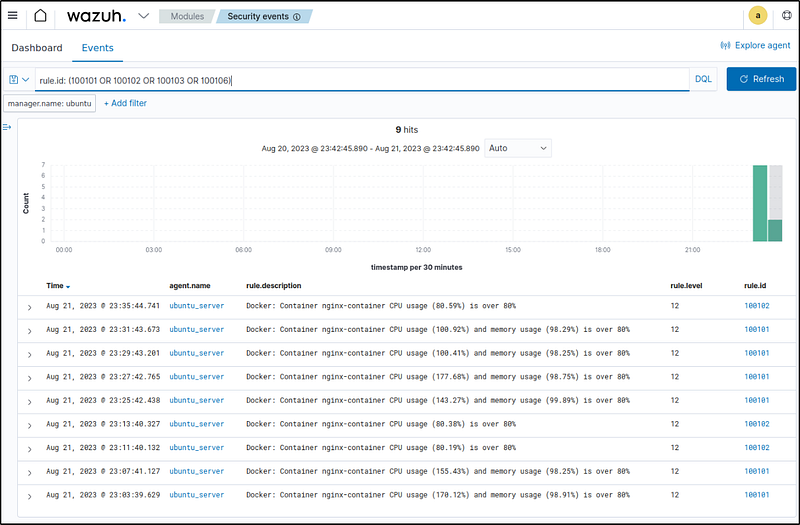
Task: Open saved queries icon in search bar
Action: pyautogui.click(x=18, y=80)
